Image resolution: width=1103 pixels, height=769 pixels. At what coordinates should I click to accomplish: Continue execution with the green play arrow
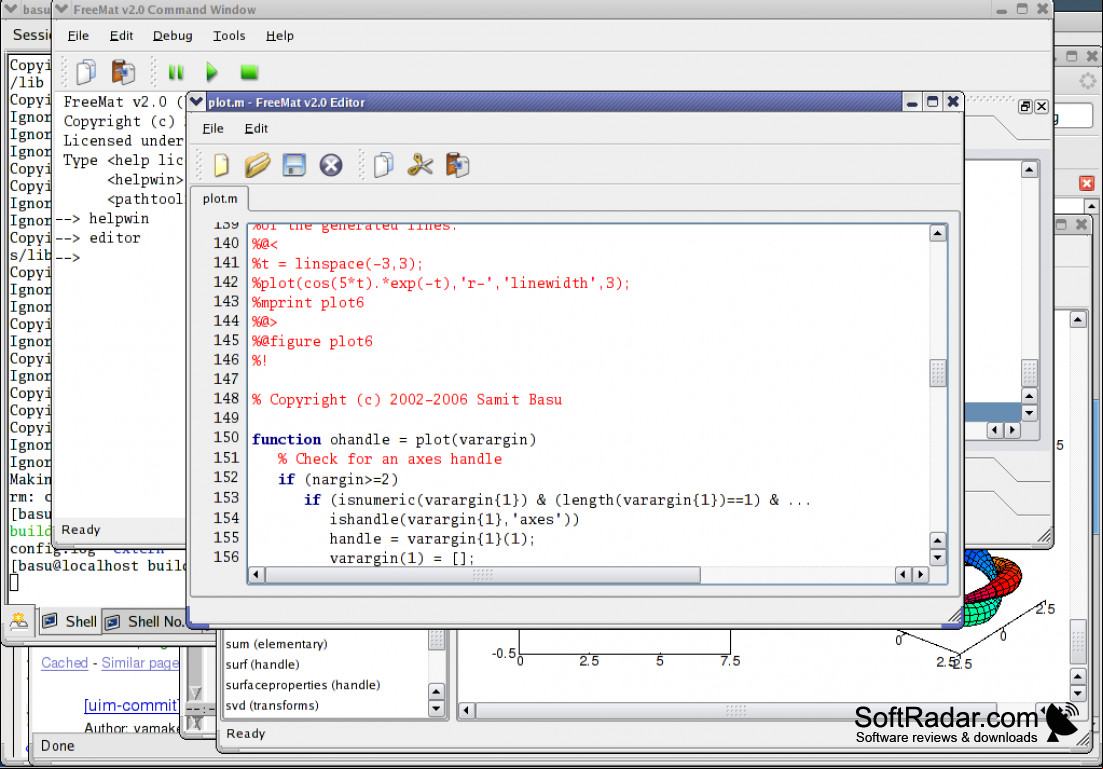(212, 72)
